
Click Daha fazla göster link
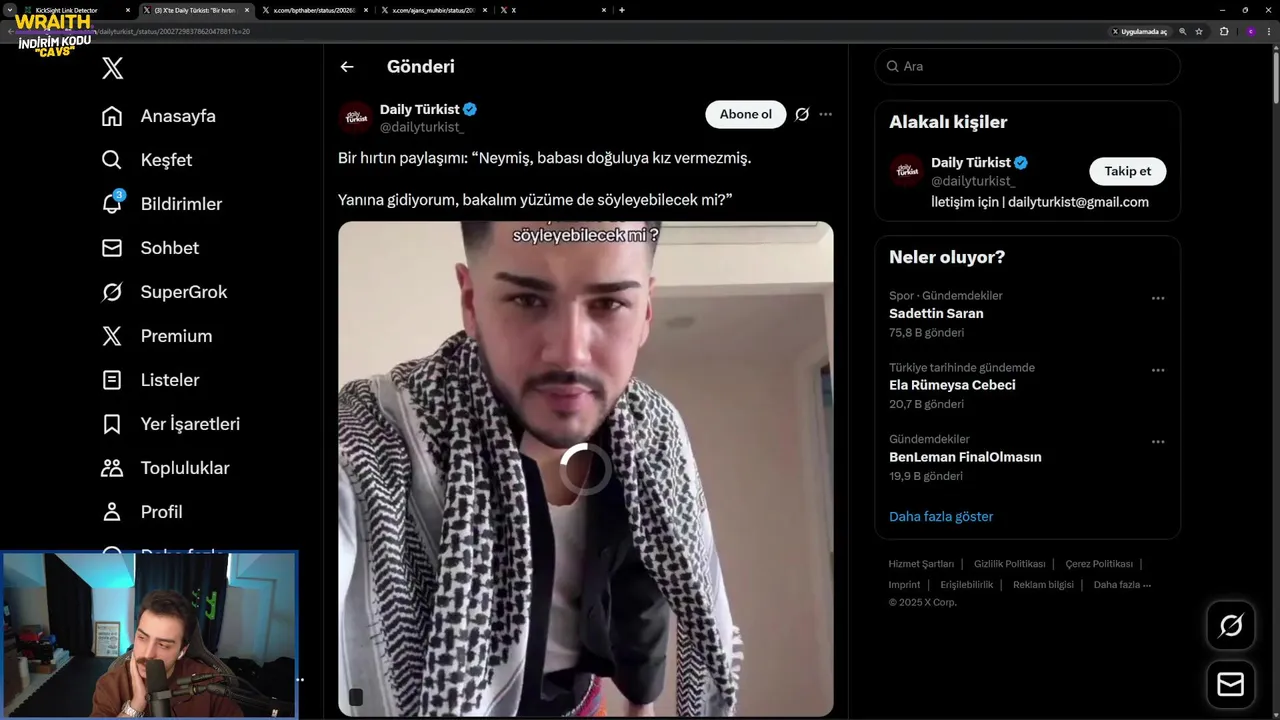[941, 517]
